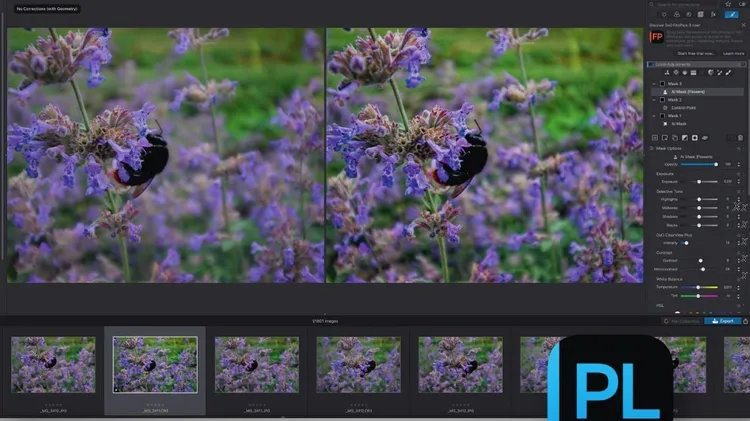
Task: Select the first thumbnail in filmstrip
Action: pyautogui.click(x=53, y=364)
